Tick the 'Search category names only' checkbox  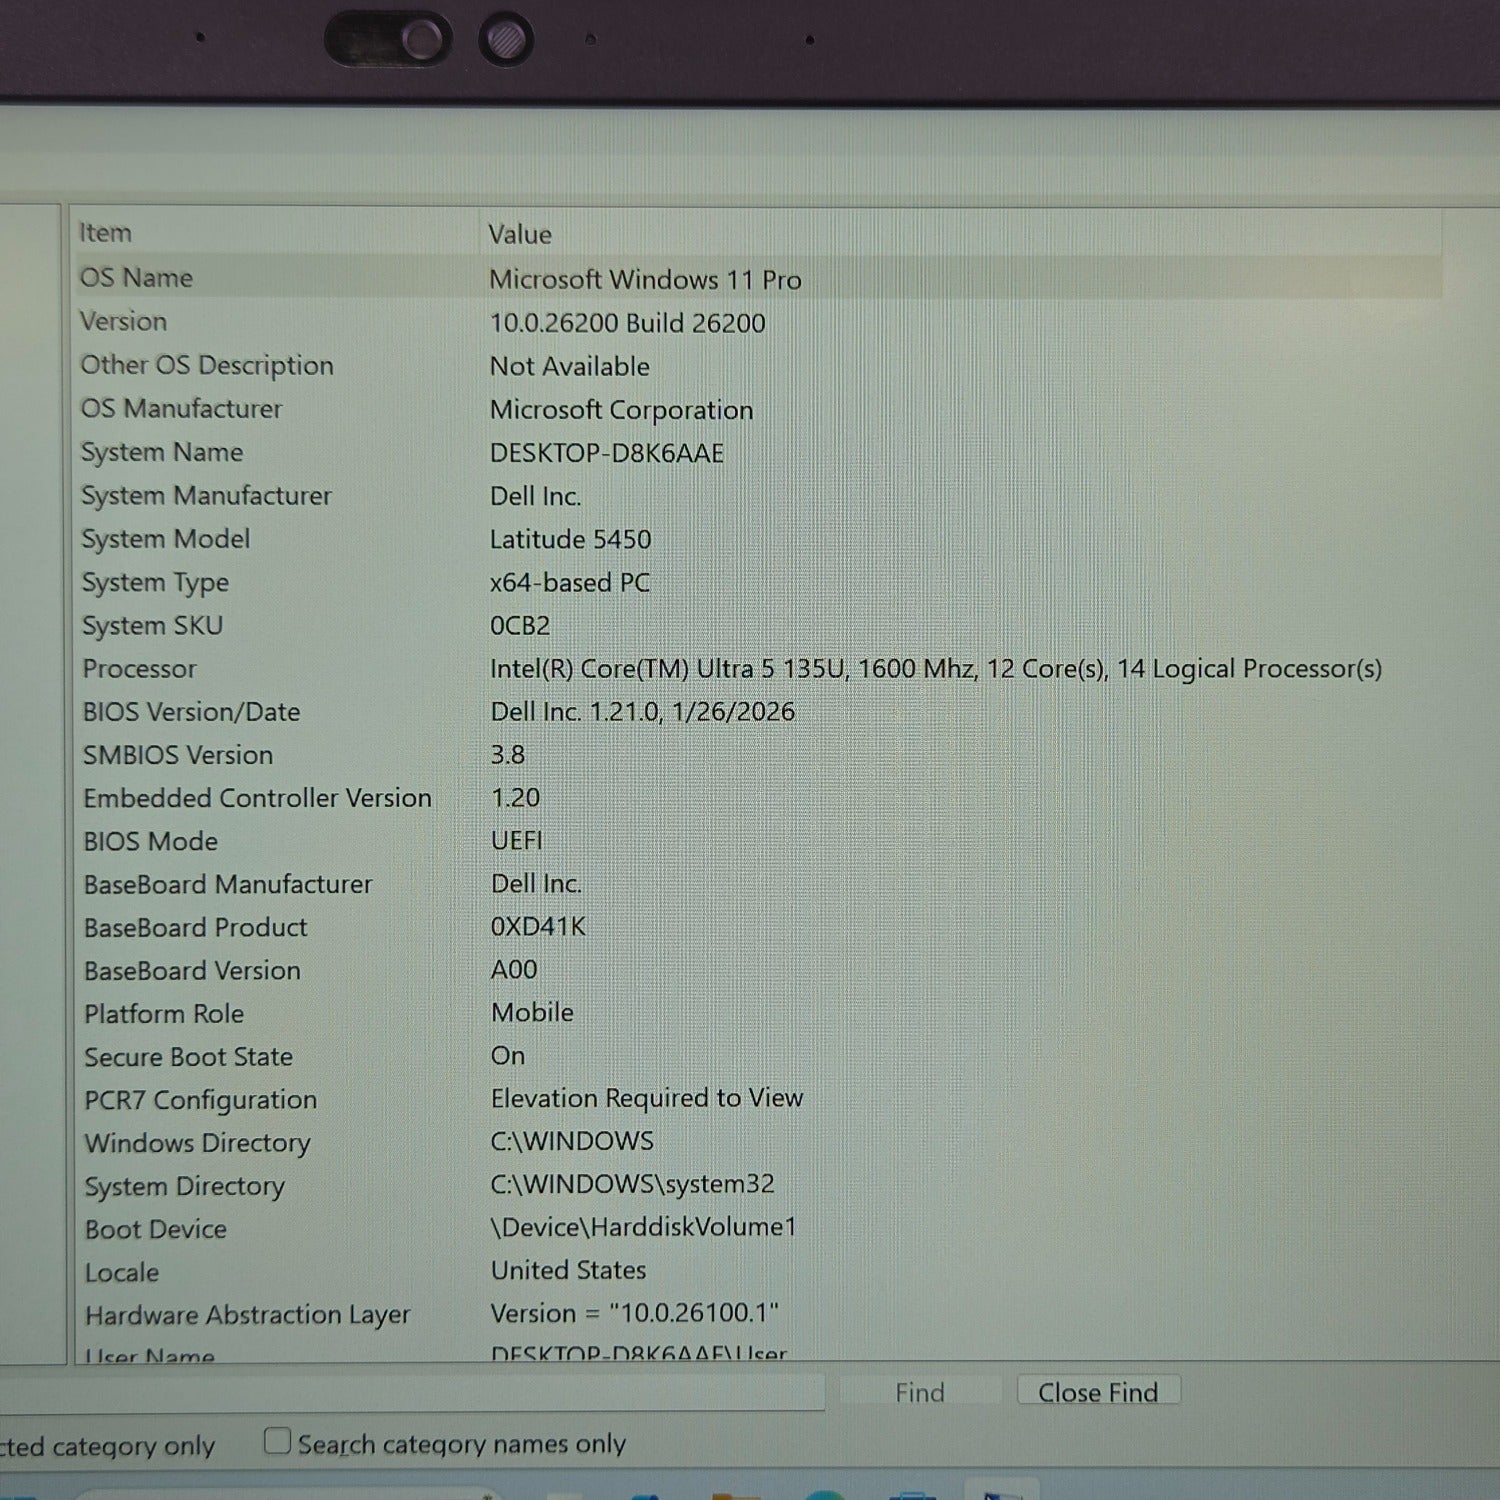pyautogui.click(x=277, y=1441)
